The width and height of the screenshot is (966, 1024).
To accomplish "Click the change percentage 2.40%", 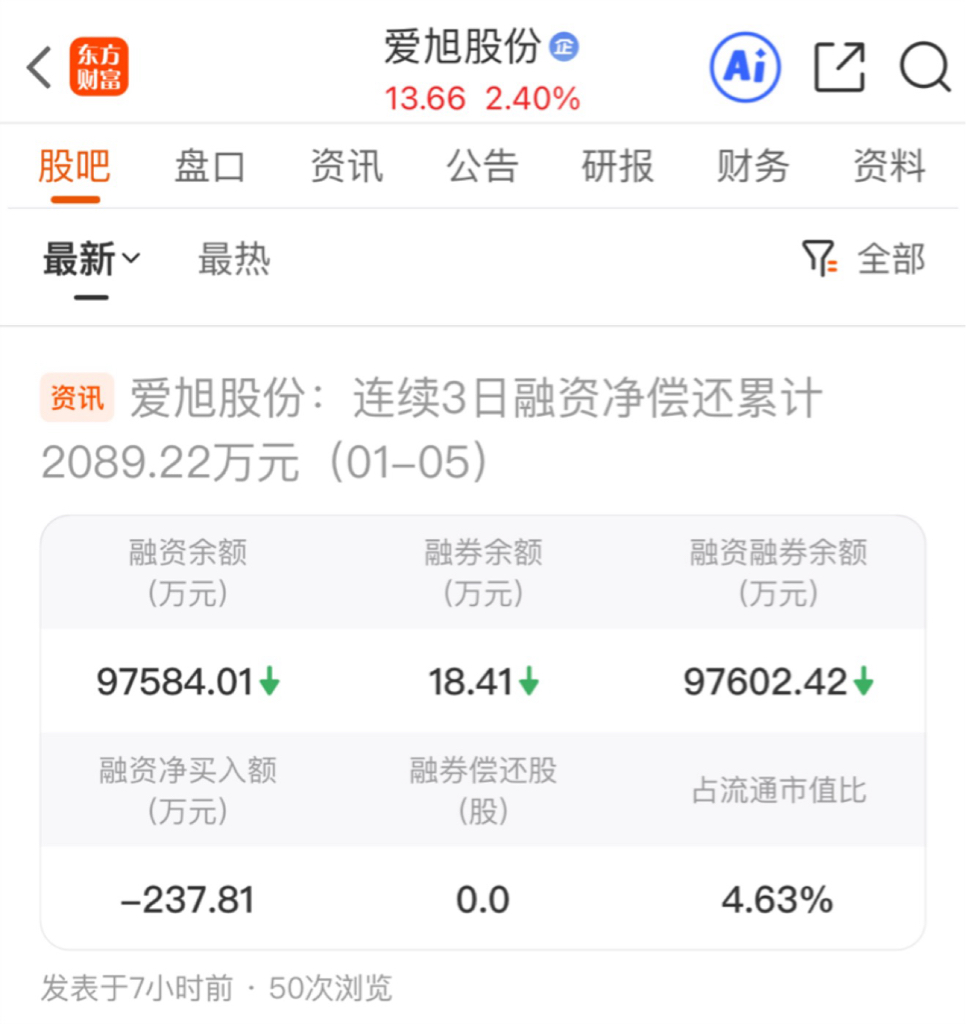I will (x=533, y=99).
